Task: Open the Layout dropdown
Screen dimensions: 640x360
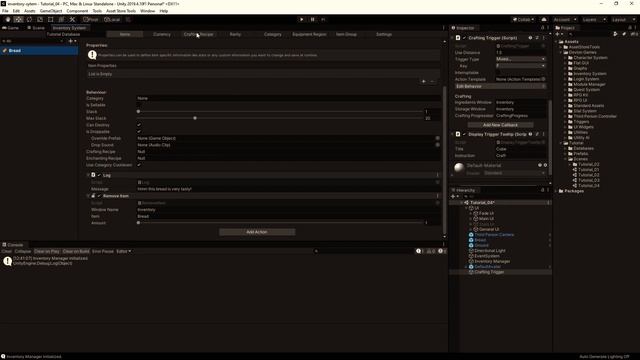Action: point(623,20)
